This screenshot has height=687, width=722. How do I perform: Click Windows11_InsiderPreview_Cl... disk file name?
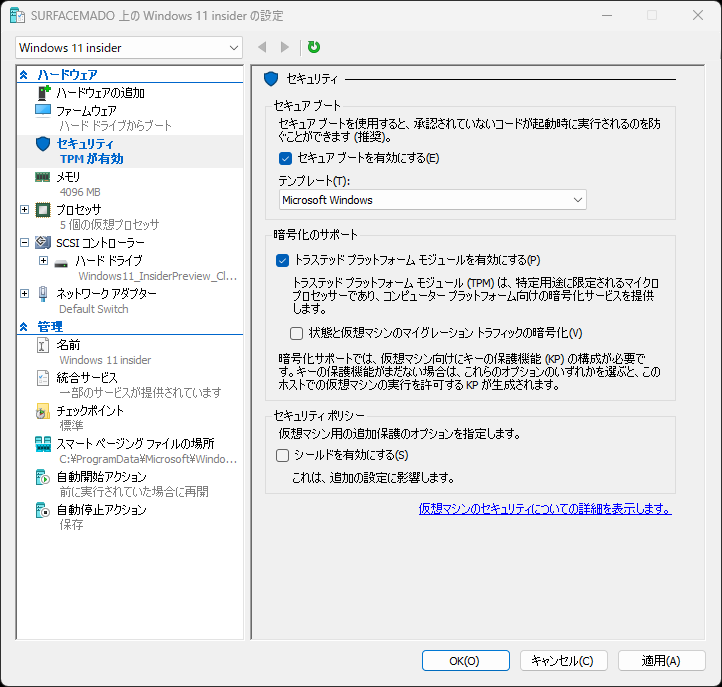coord(158,276)
